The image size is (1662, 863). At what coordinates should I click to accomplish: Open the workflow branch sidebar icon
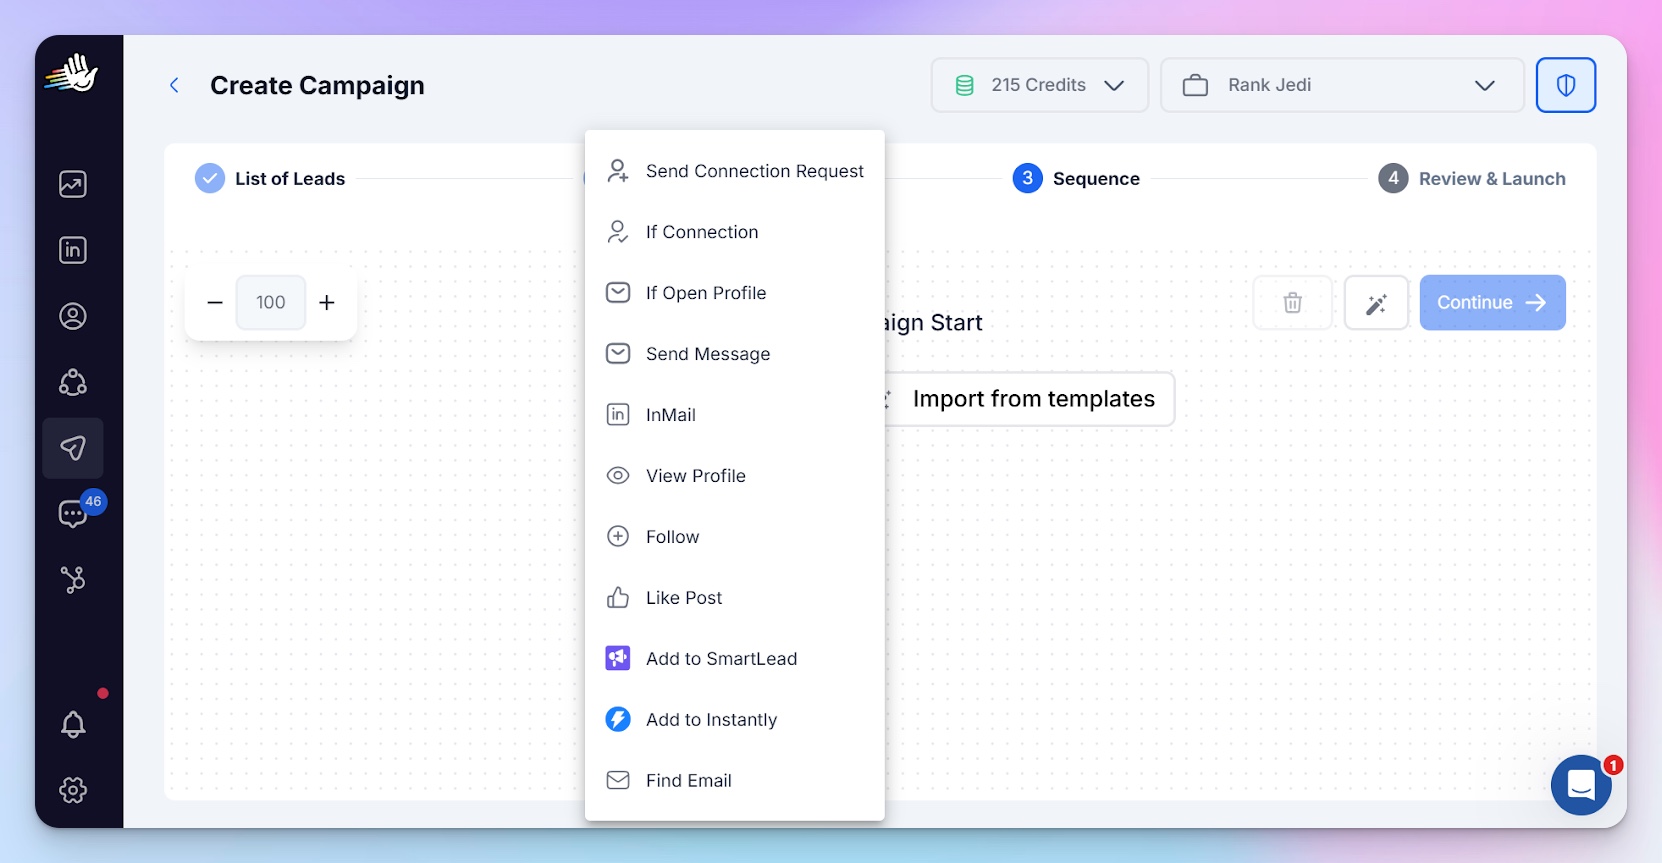point(73,580)
